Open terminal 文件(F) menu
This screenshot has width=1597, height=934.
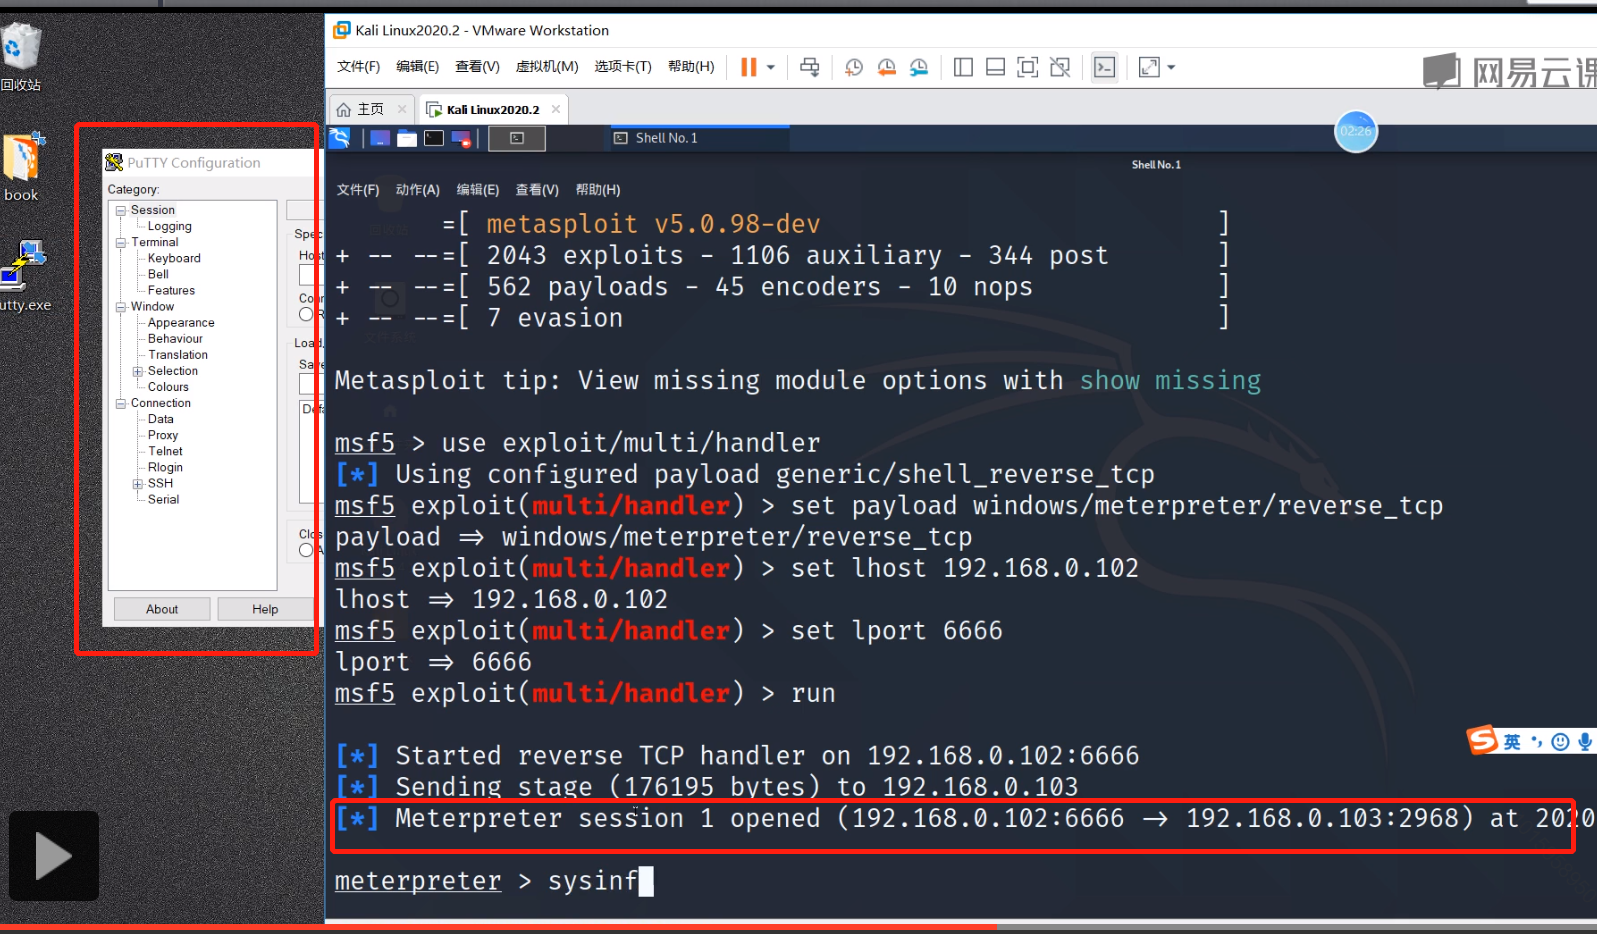358,190
